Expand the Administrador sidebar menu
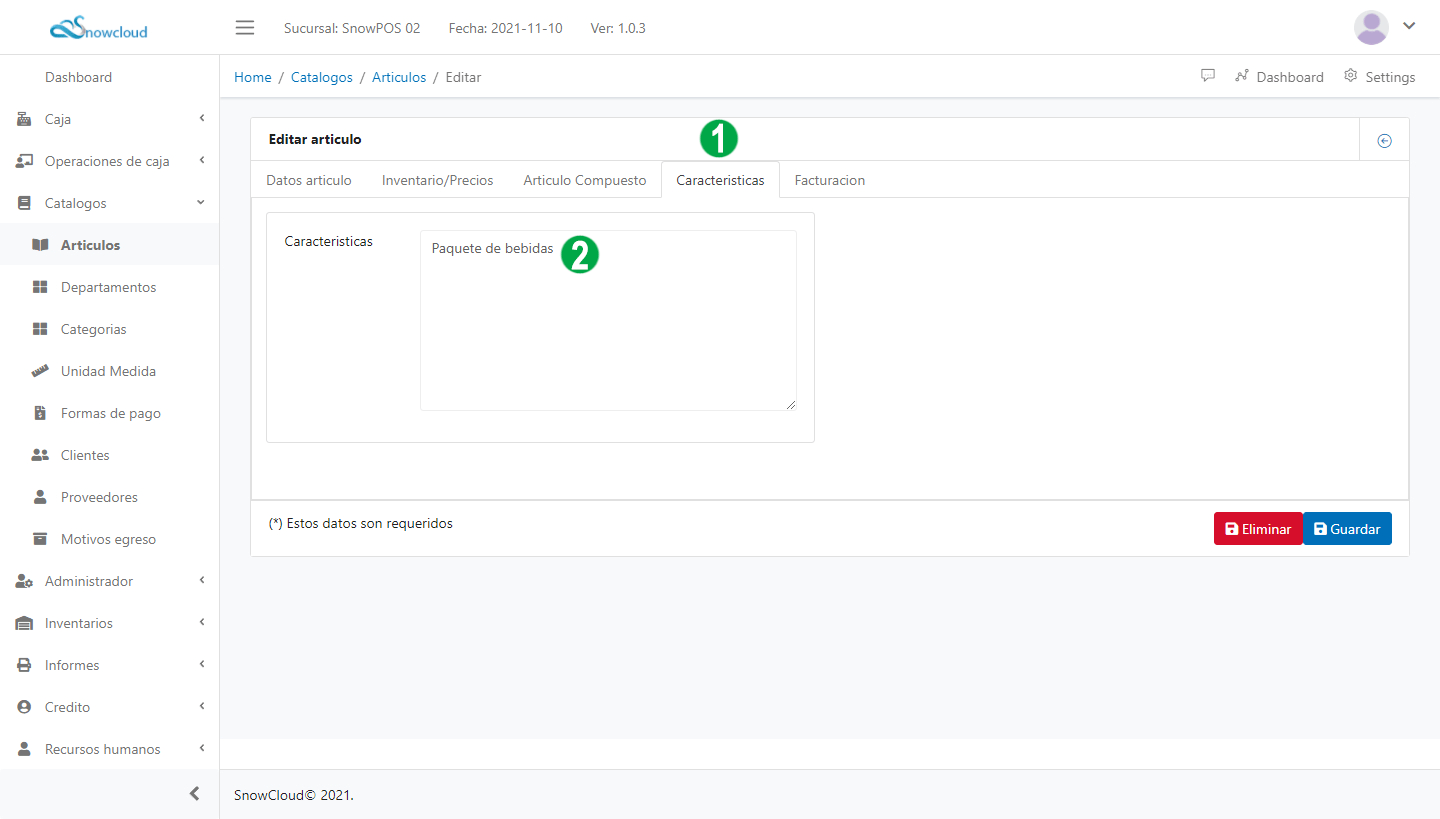Viewport: 1440px width, 819px height. (x=110, y=581)
